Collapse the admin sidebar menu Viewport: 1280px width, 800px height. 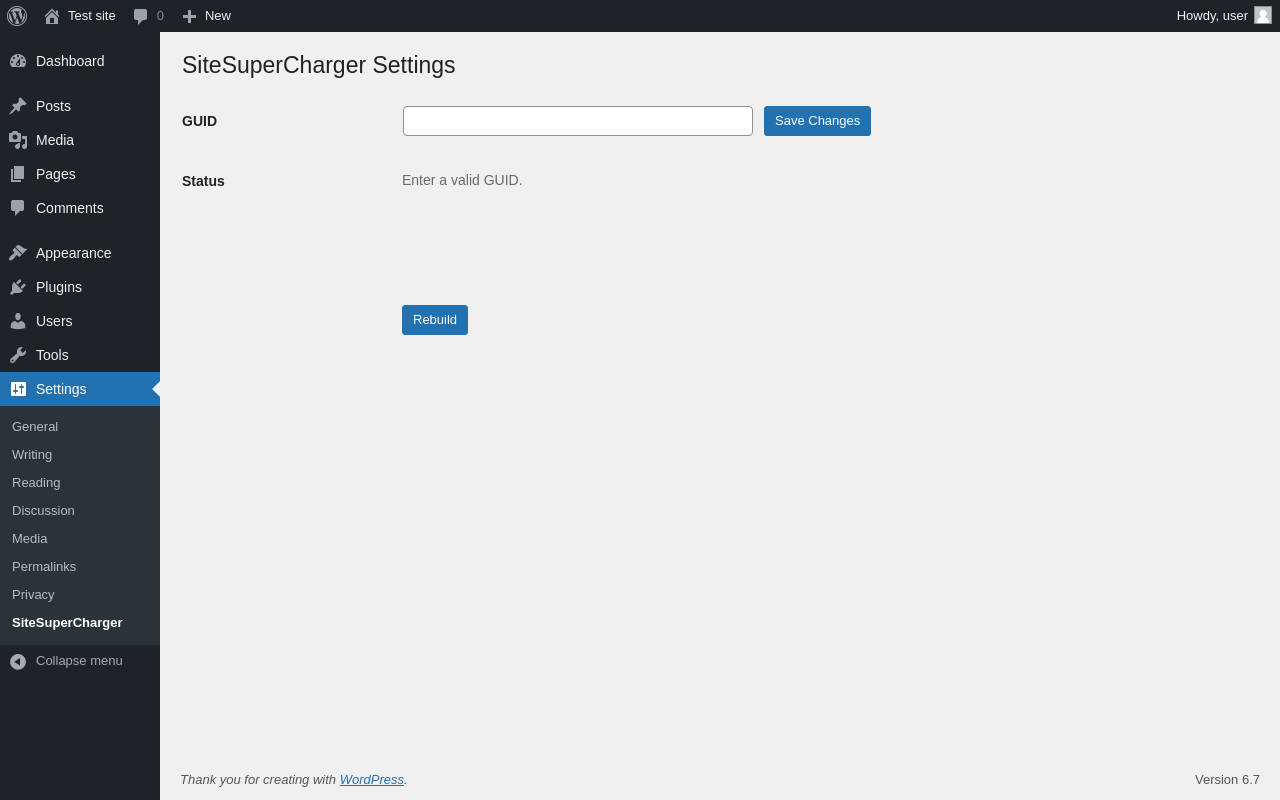[x=80, y=661]
